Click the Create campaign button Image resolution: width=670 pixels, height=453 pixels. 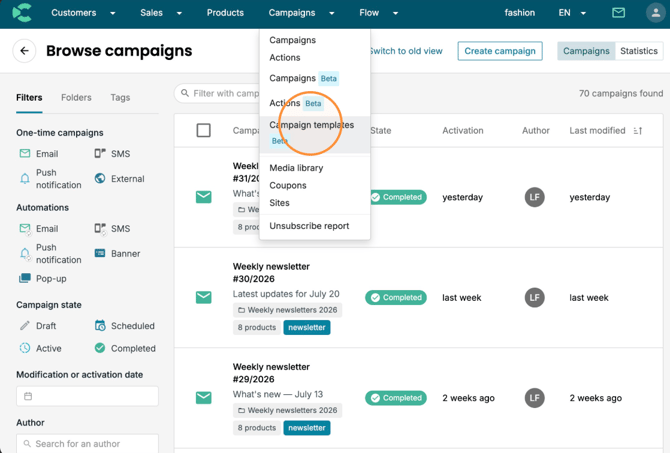(500, 51)
